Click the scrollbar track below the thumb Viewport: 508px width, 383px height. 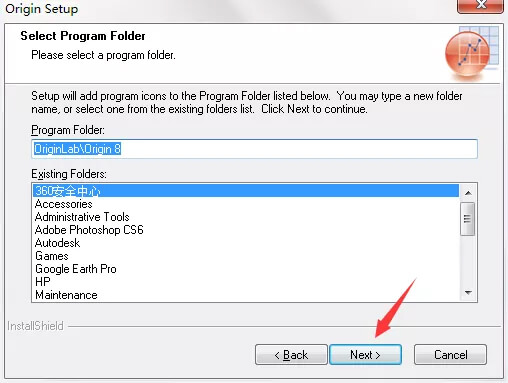[x=468, y=261]
